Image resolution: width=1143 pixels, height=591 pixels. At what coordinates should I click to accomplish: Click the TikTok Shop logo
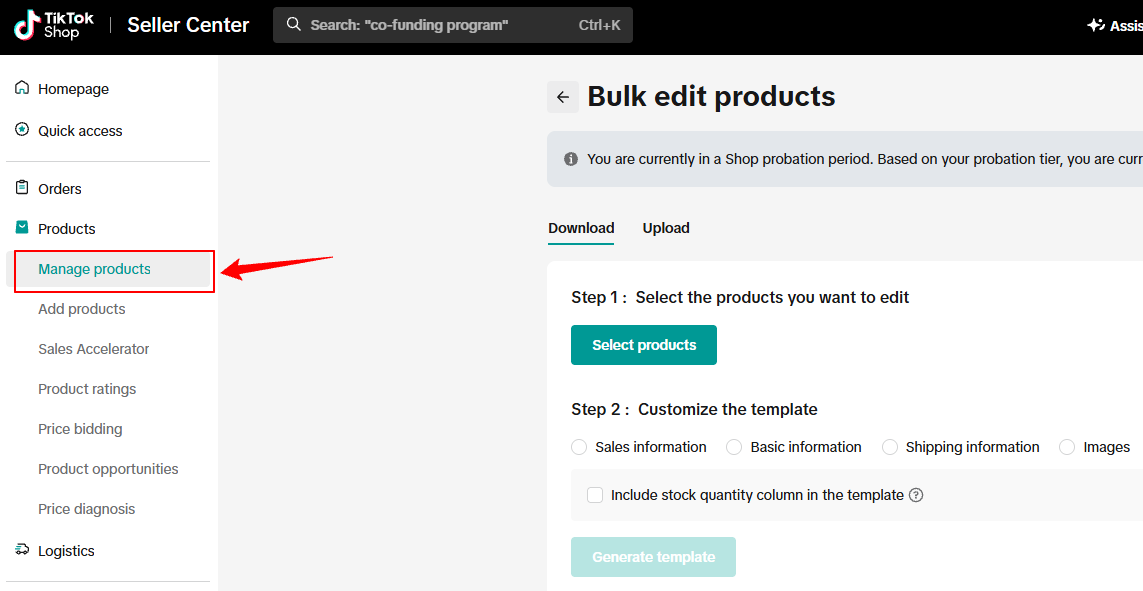(53, 25)
